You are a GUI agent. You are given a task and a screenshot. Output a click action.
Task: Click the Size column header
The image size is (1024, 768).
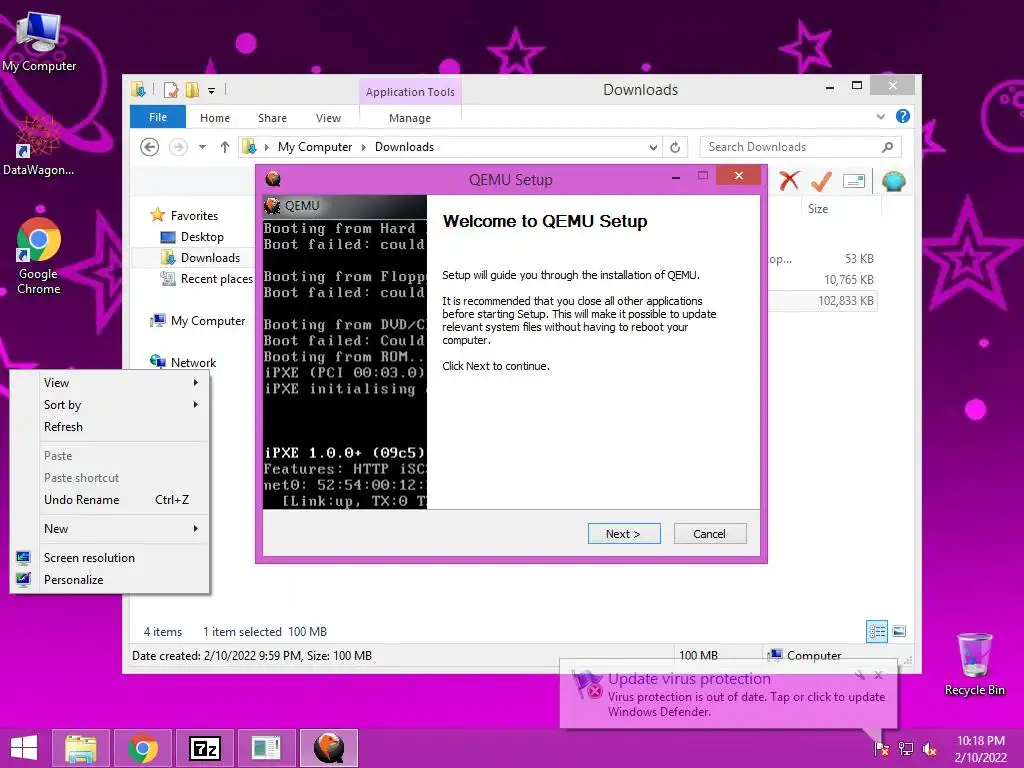point(841,209)
